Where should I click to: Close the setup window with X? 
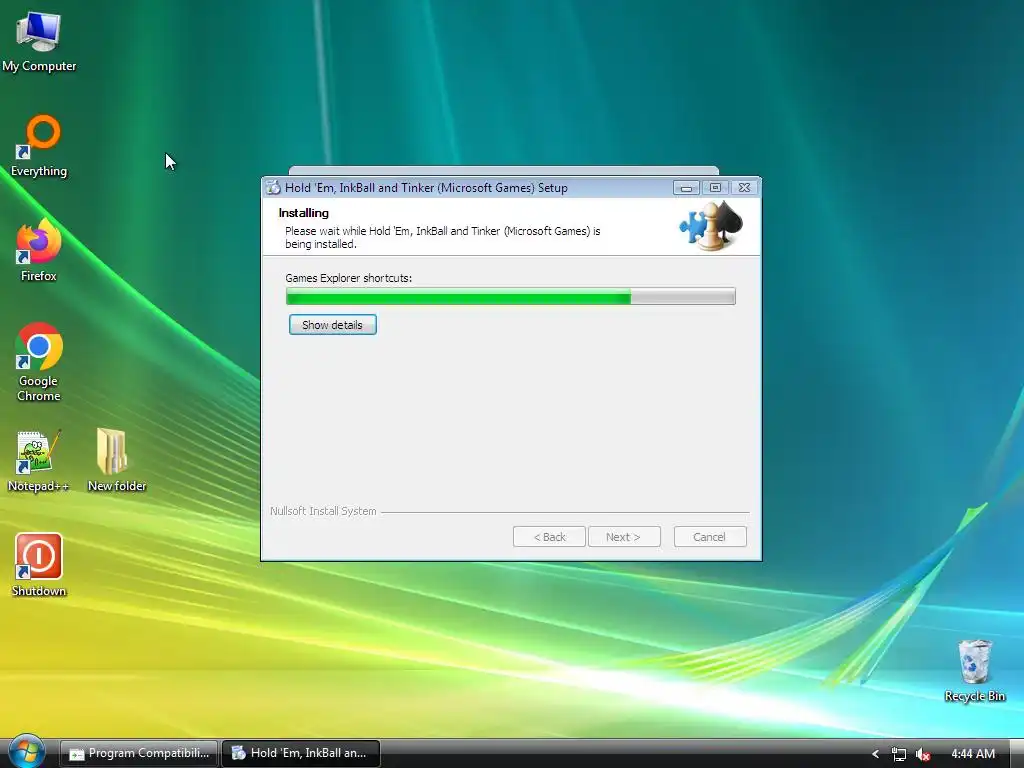744,188
